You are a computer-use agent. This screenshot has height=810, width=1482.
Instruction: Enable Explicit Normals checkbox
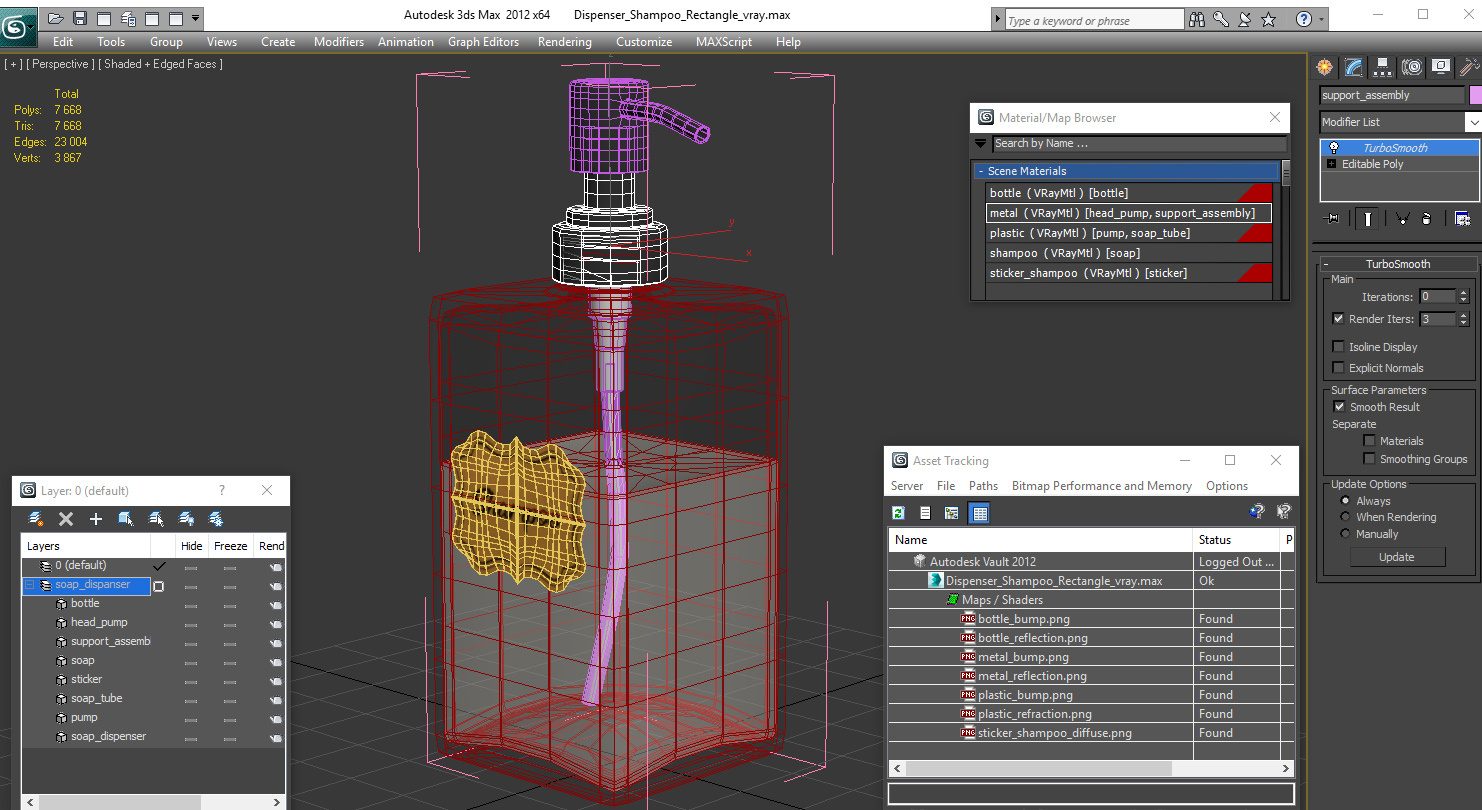[1338, 368]
